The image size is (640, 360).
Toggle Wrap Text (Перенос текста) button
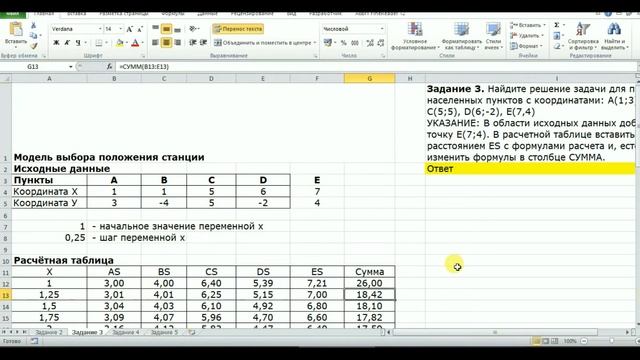tap(238, 29)
